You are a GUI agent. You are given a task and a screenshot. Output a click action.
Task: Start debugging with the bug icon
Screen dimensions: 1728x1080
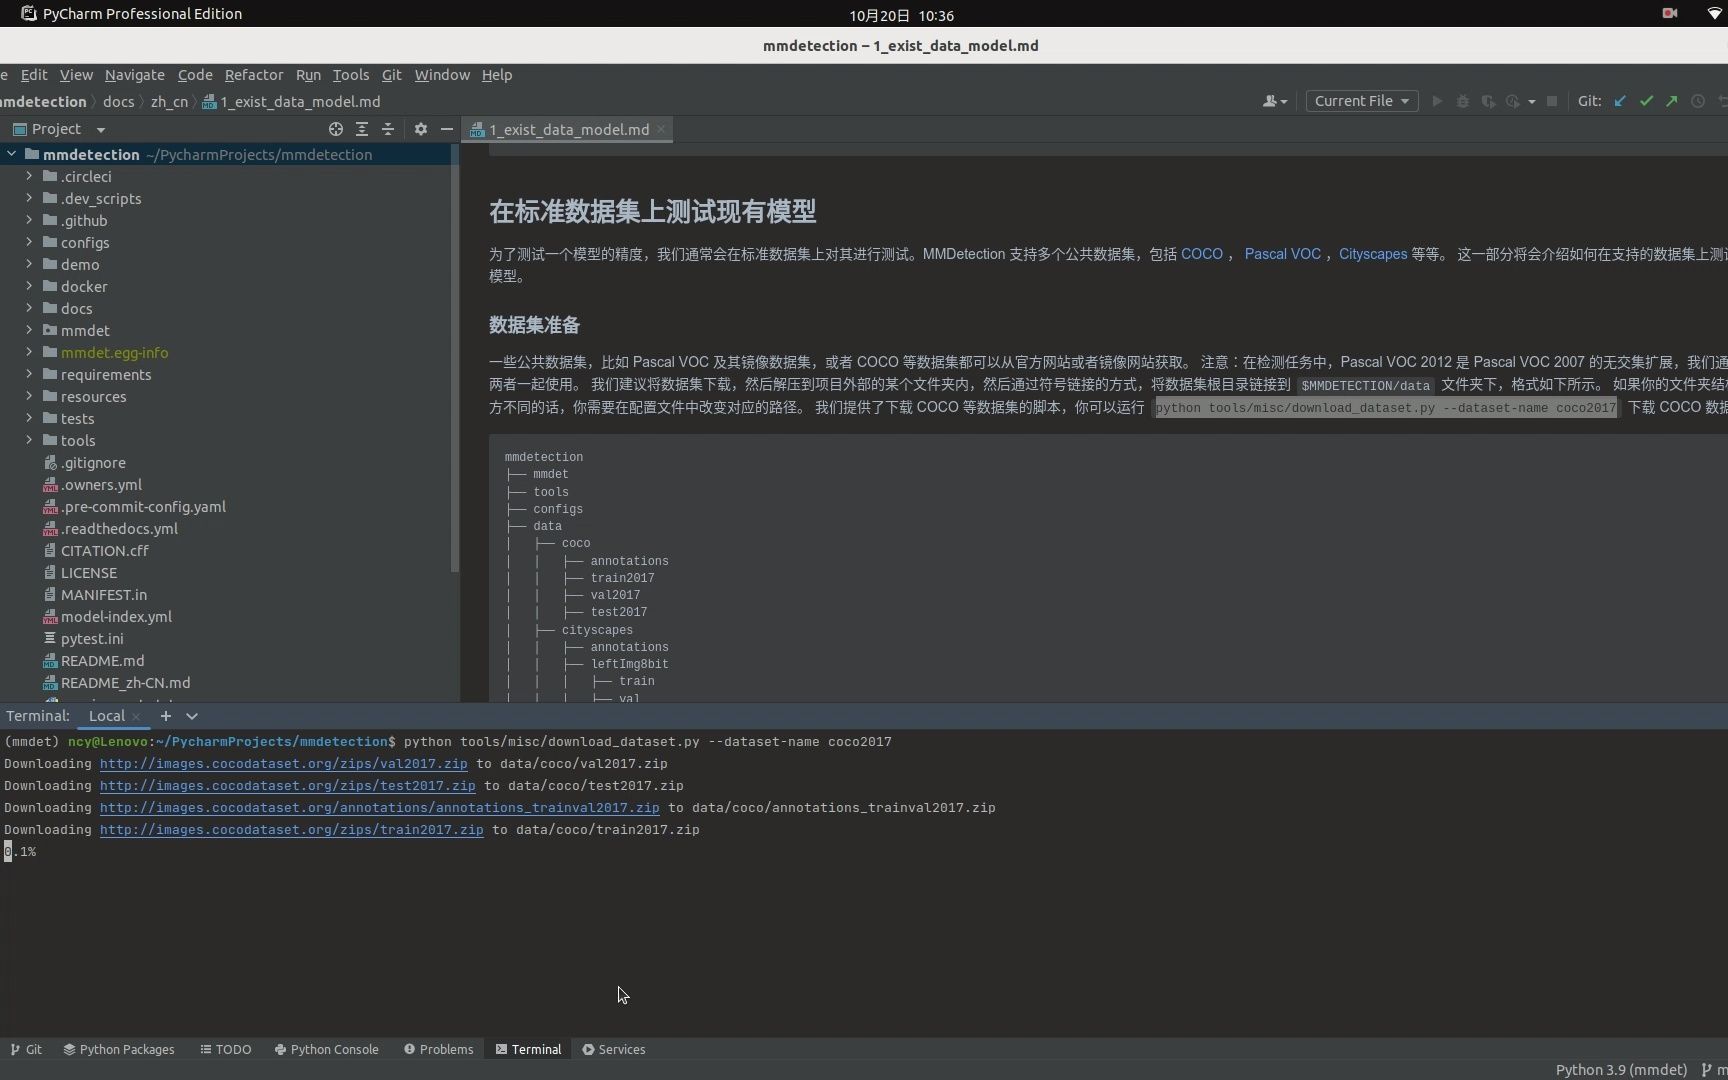[1463, 101]
